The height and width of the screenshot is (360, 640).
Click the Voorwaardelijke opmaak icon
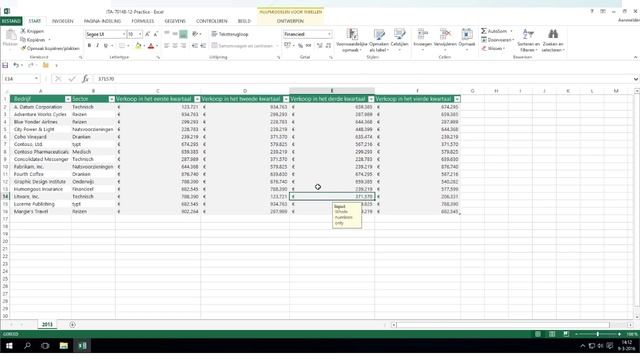(351, 34)
